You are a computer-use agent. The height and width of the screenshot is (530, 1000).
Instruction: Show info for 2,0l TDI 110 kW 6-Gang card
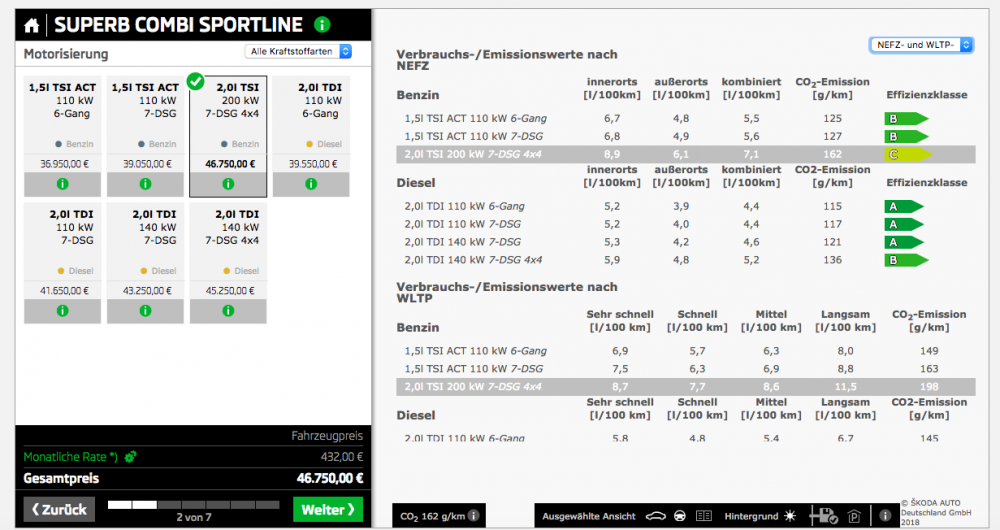(311, 184)
